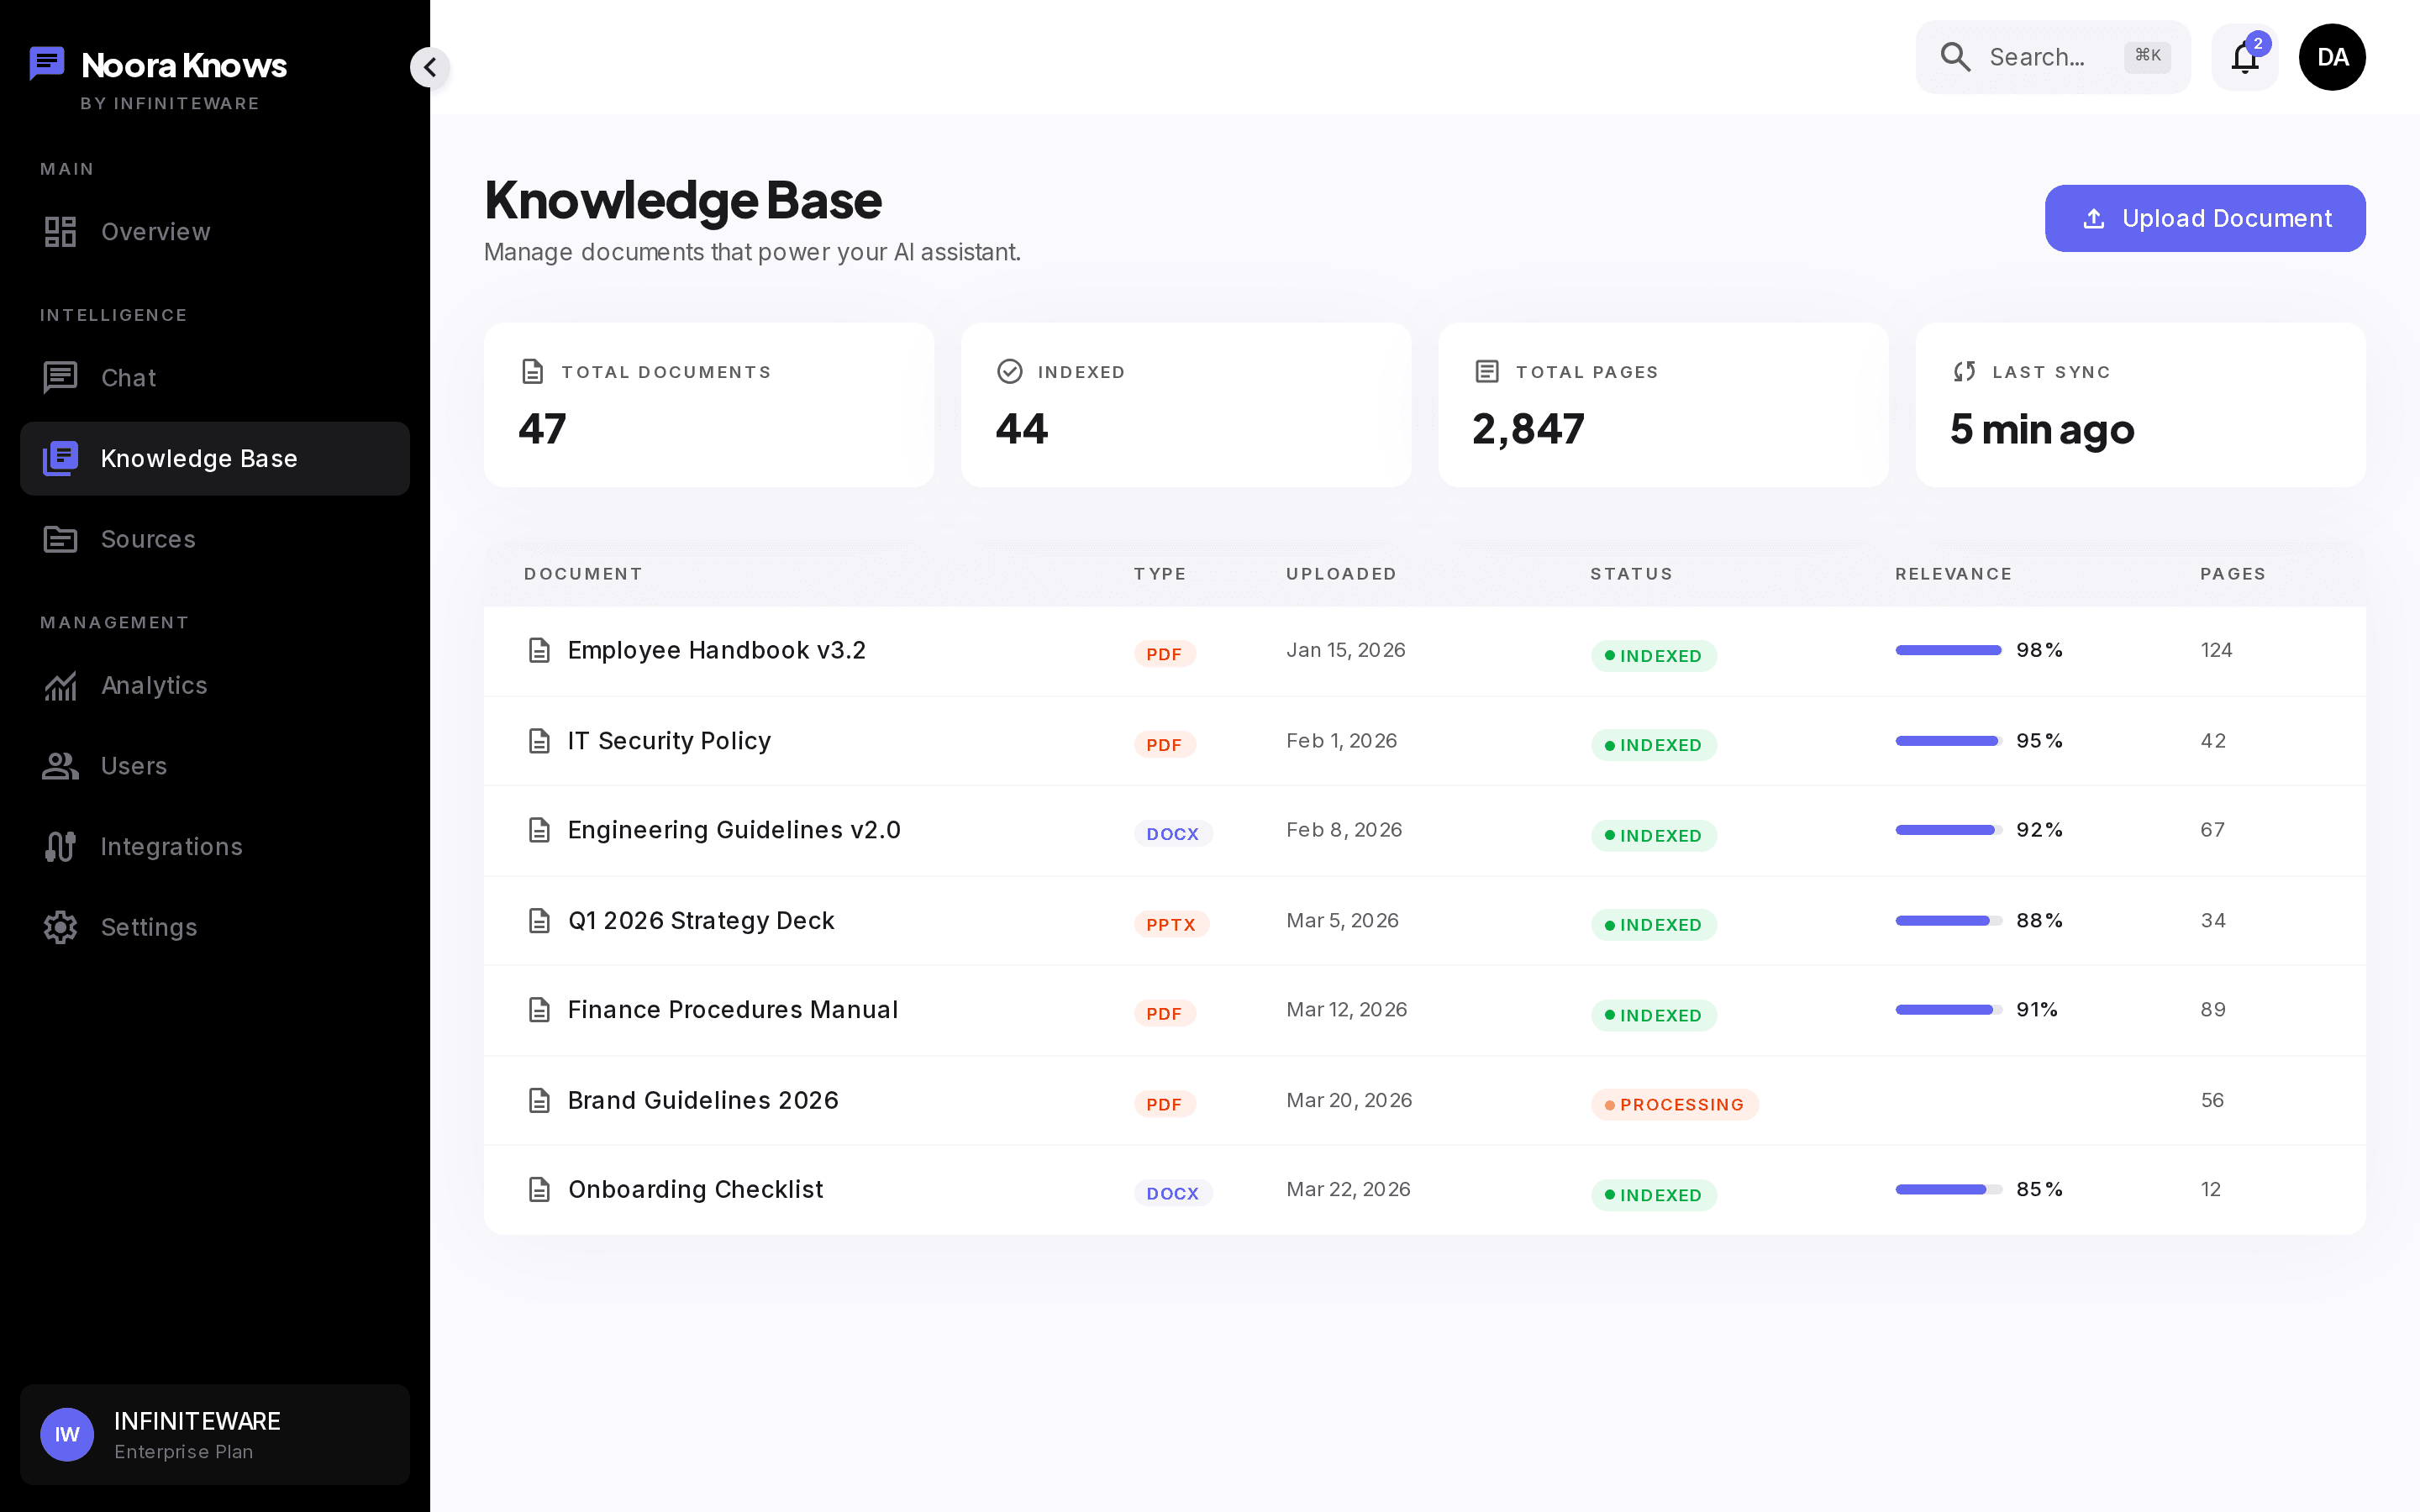Go to Users menu item
Image resolution: width=2420 pixels, height=1512 pixels.
215,766
